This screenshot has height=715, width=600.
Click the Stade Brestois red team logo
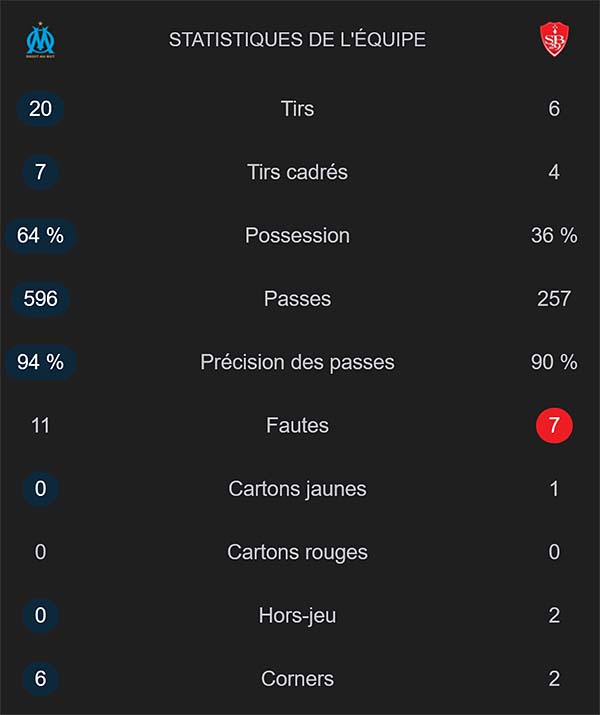[x=554, y=41]
